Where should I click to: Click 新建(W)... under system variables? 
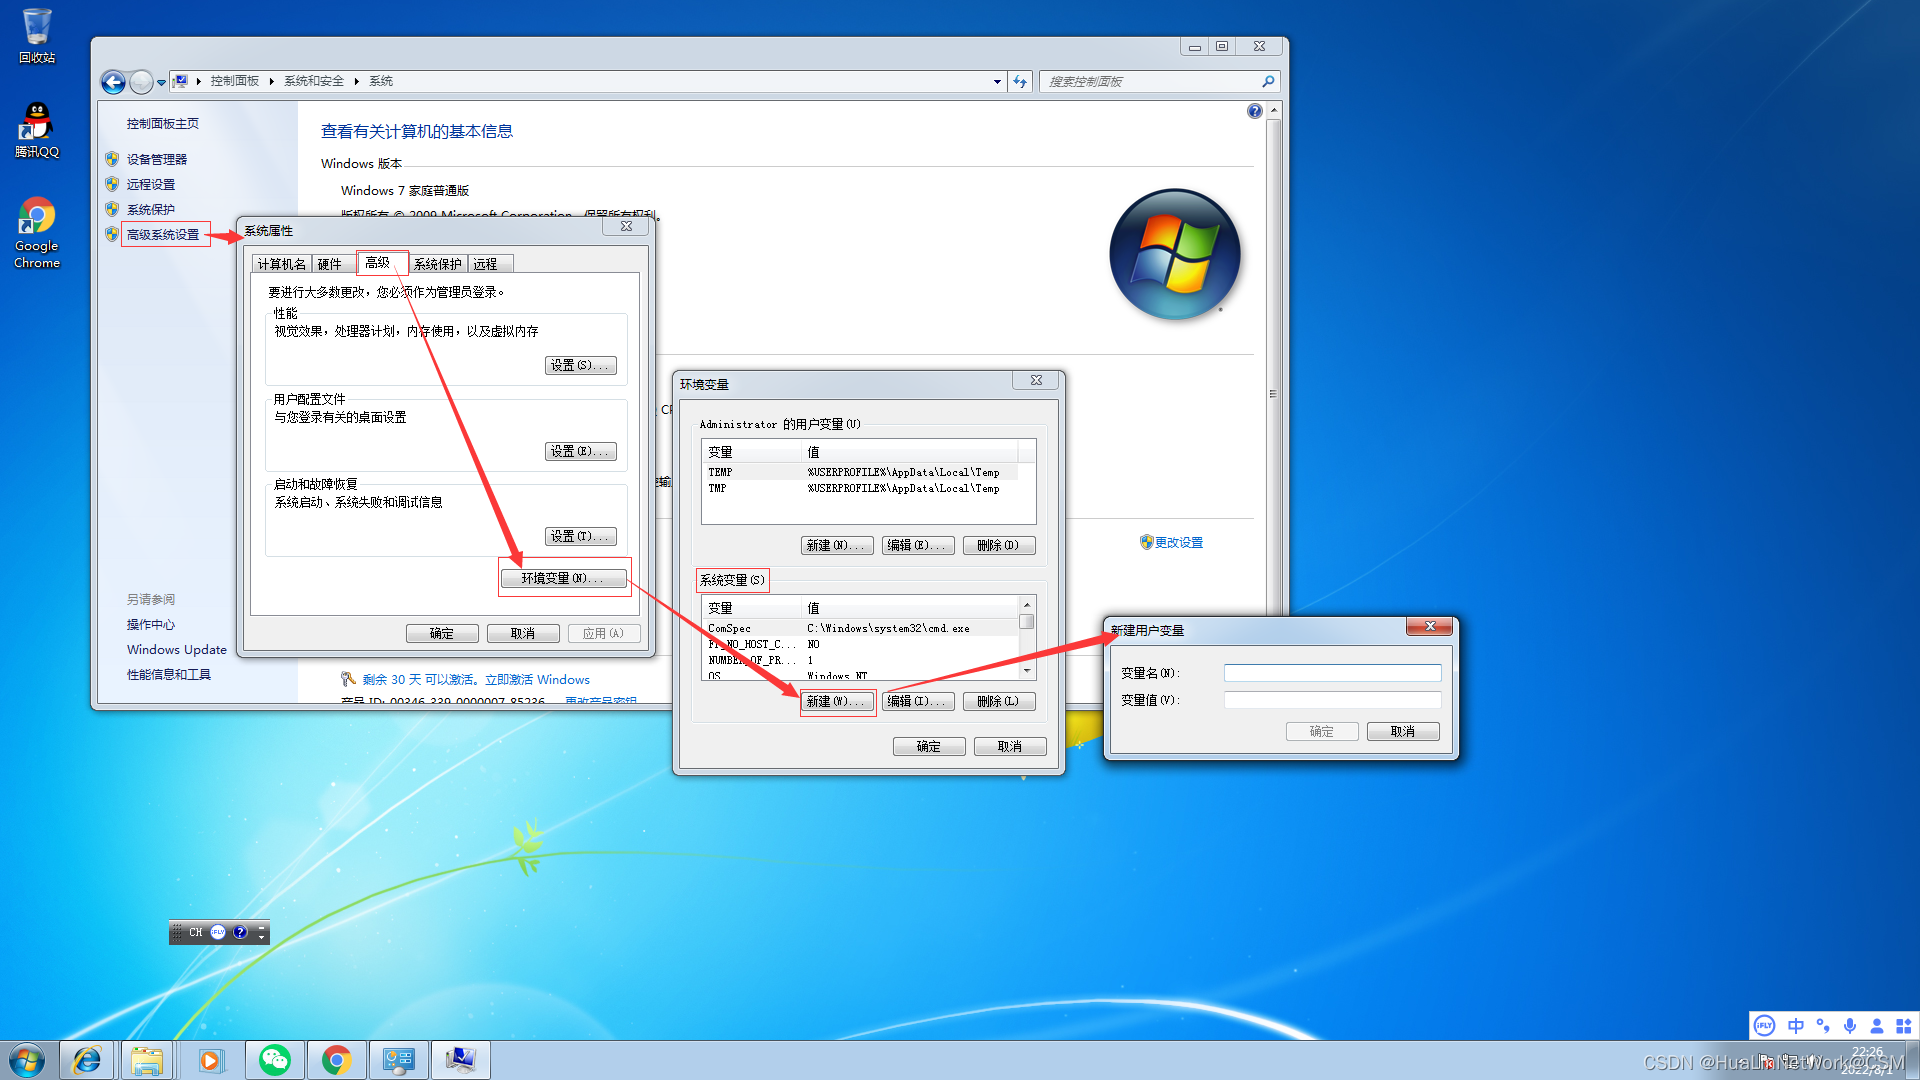pos(836,701)
